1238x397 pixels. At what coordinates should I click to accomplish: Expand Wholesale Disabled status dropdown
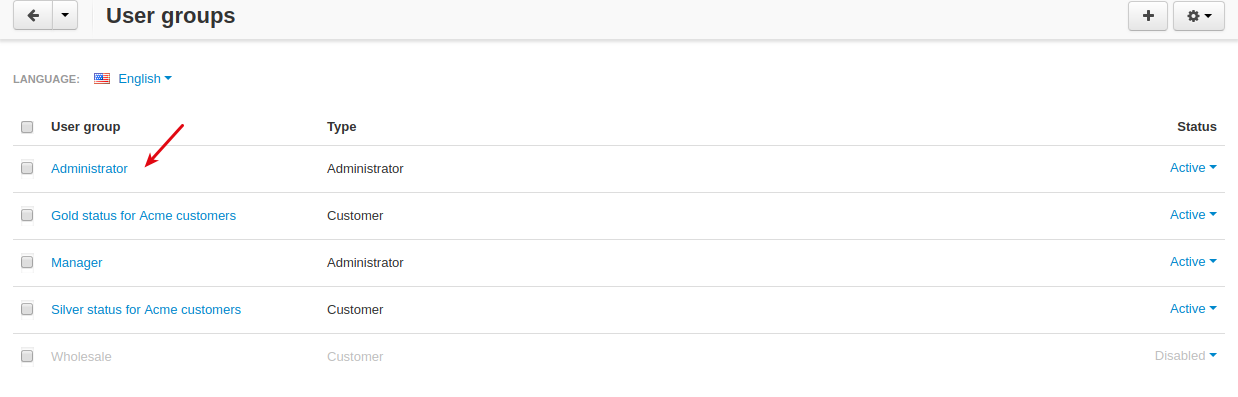[1186, 356]
